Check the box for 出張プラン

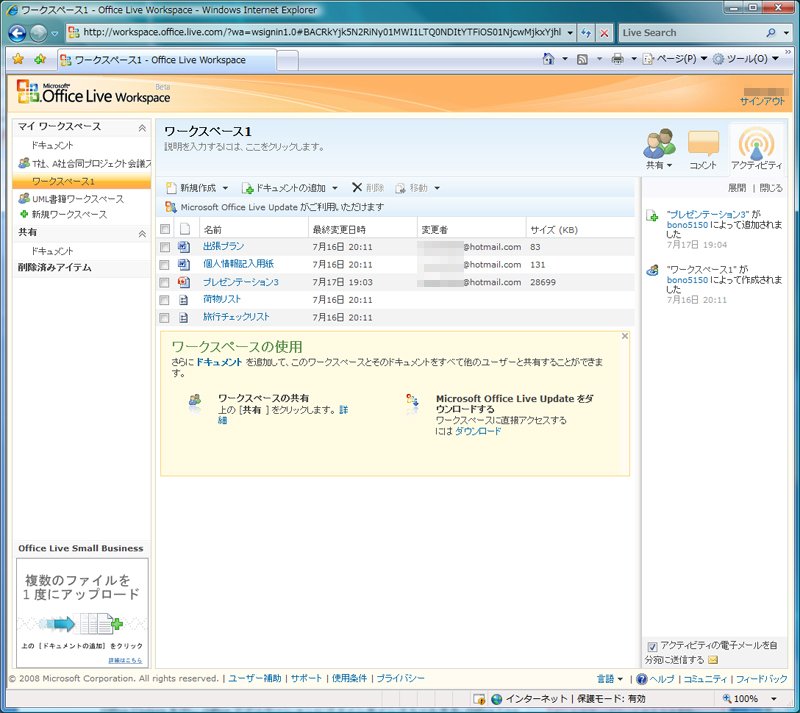[164, 247]
